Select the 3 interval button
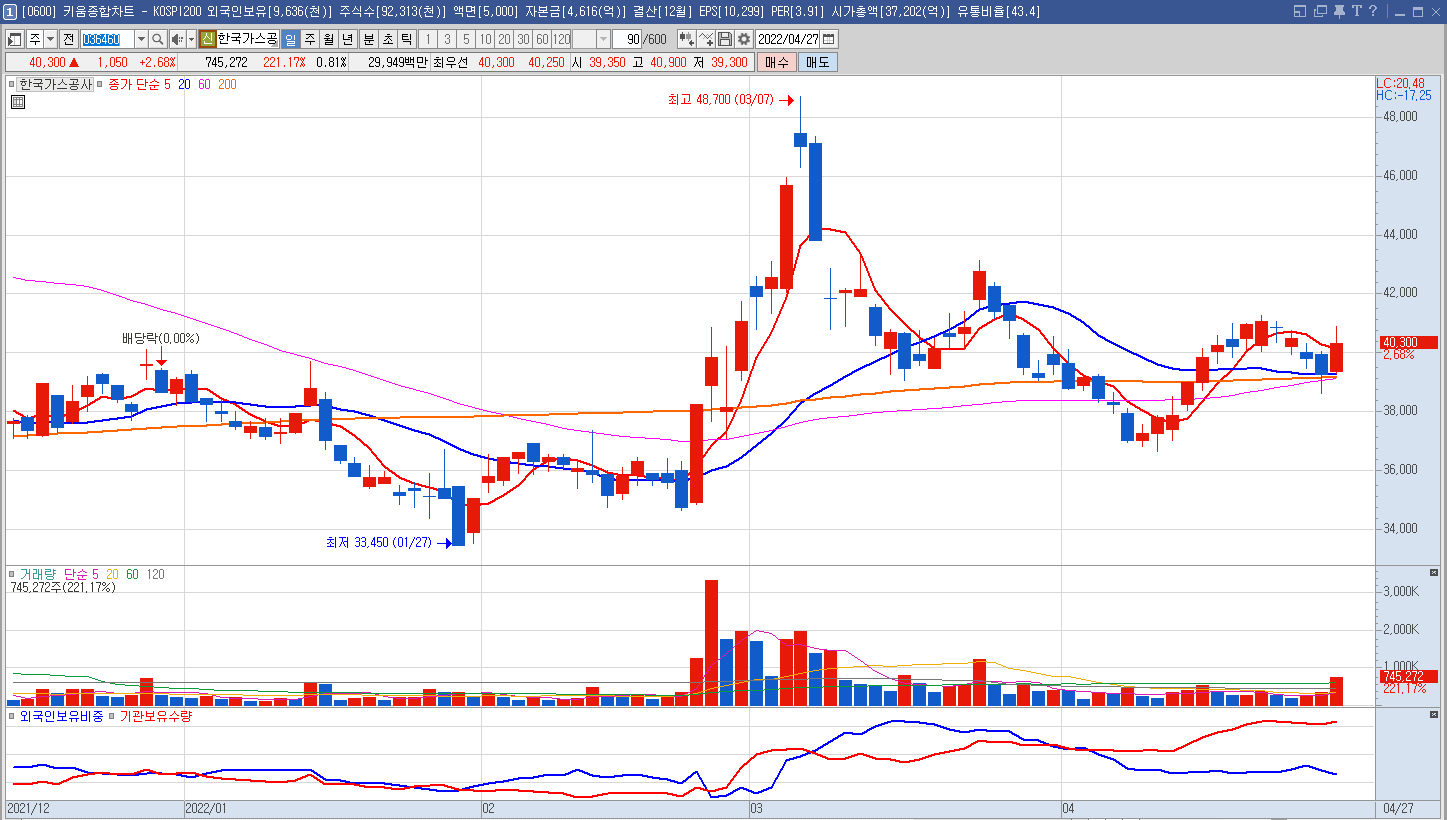1447x820 pixels. (447, 39)
